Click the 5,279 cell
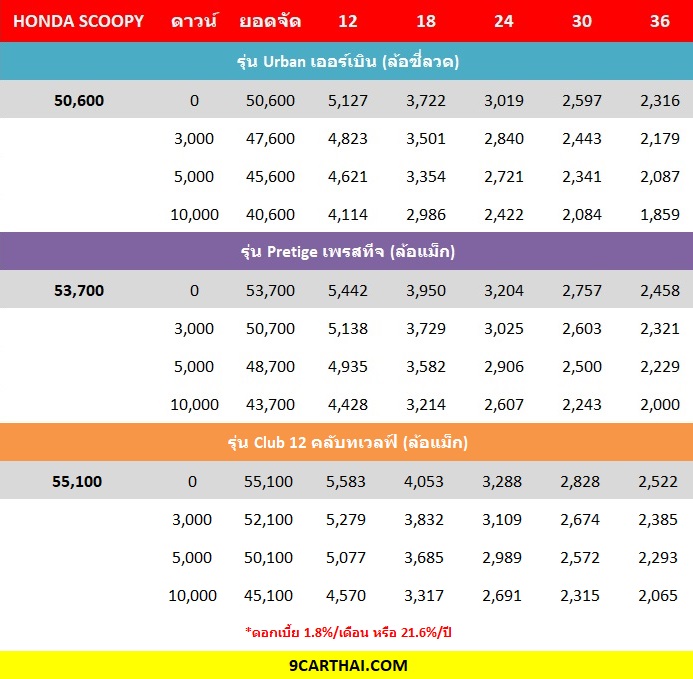The image size is (693, 679). click(x=346, y=519)
